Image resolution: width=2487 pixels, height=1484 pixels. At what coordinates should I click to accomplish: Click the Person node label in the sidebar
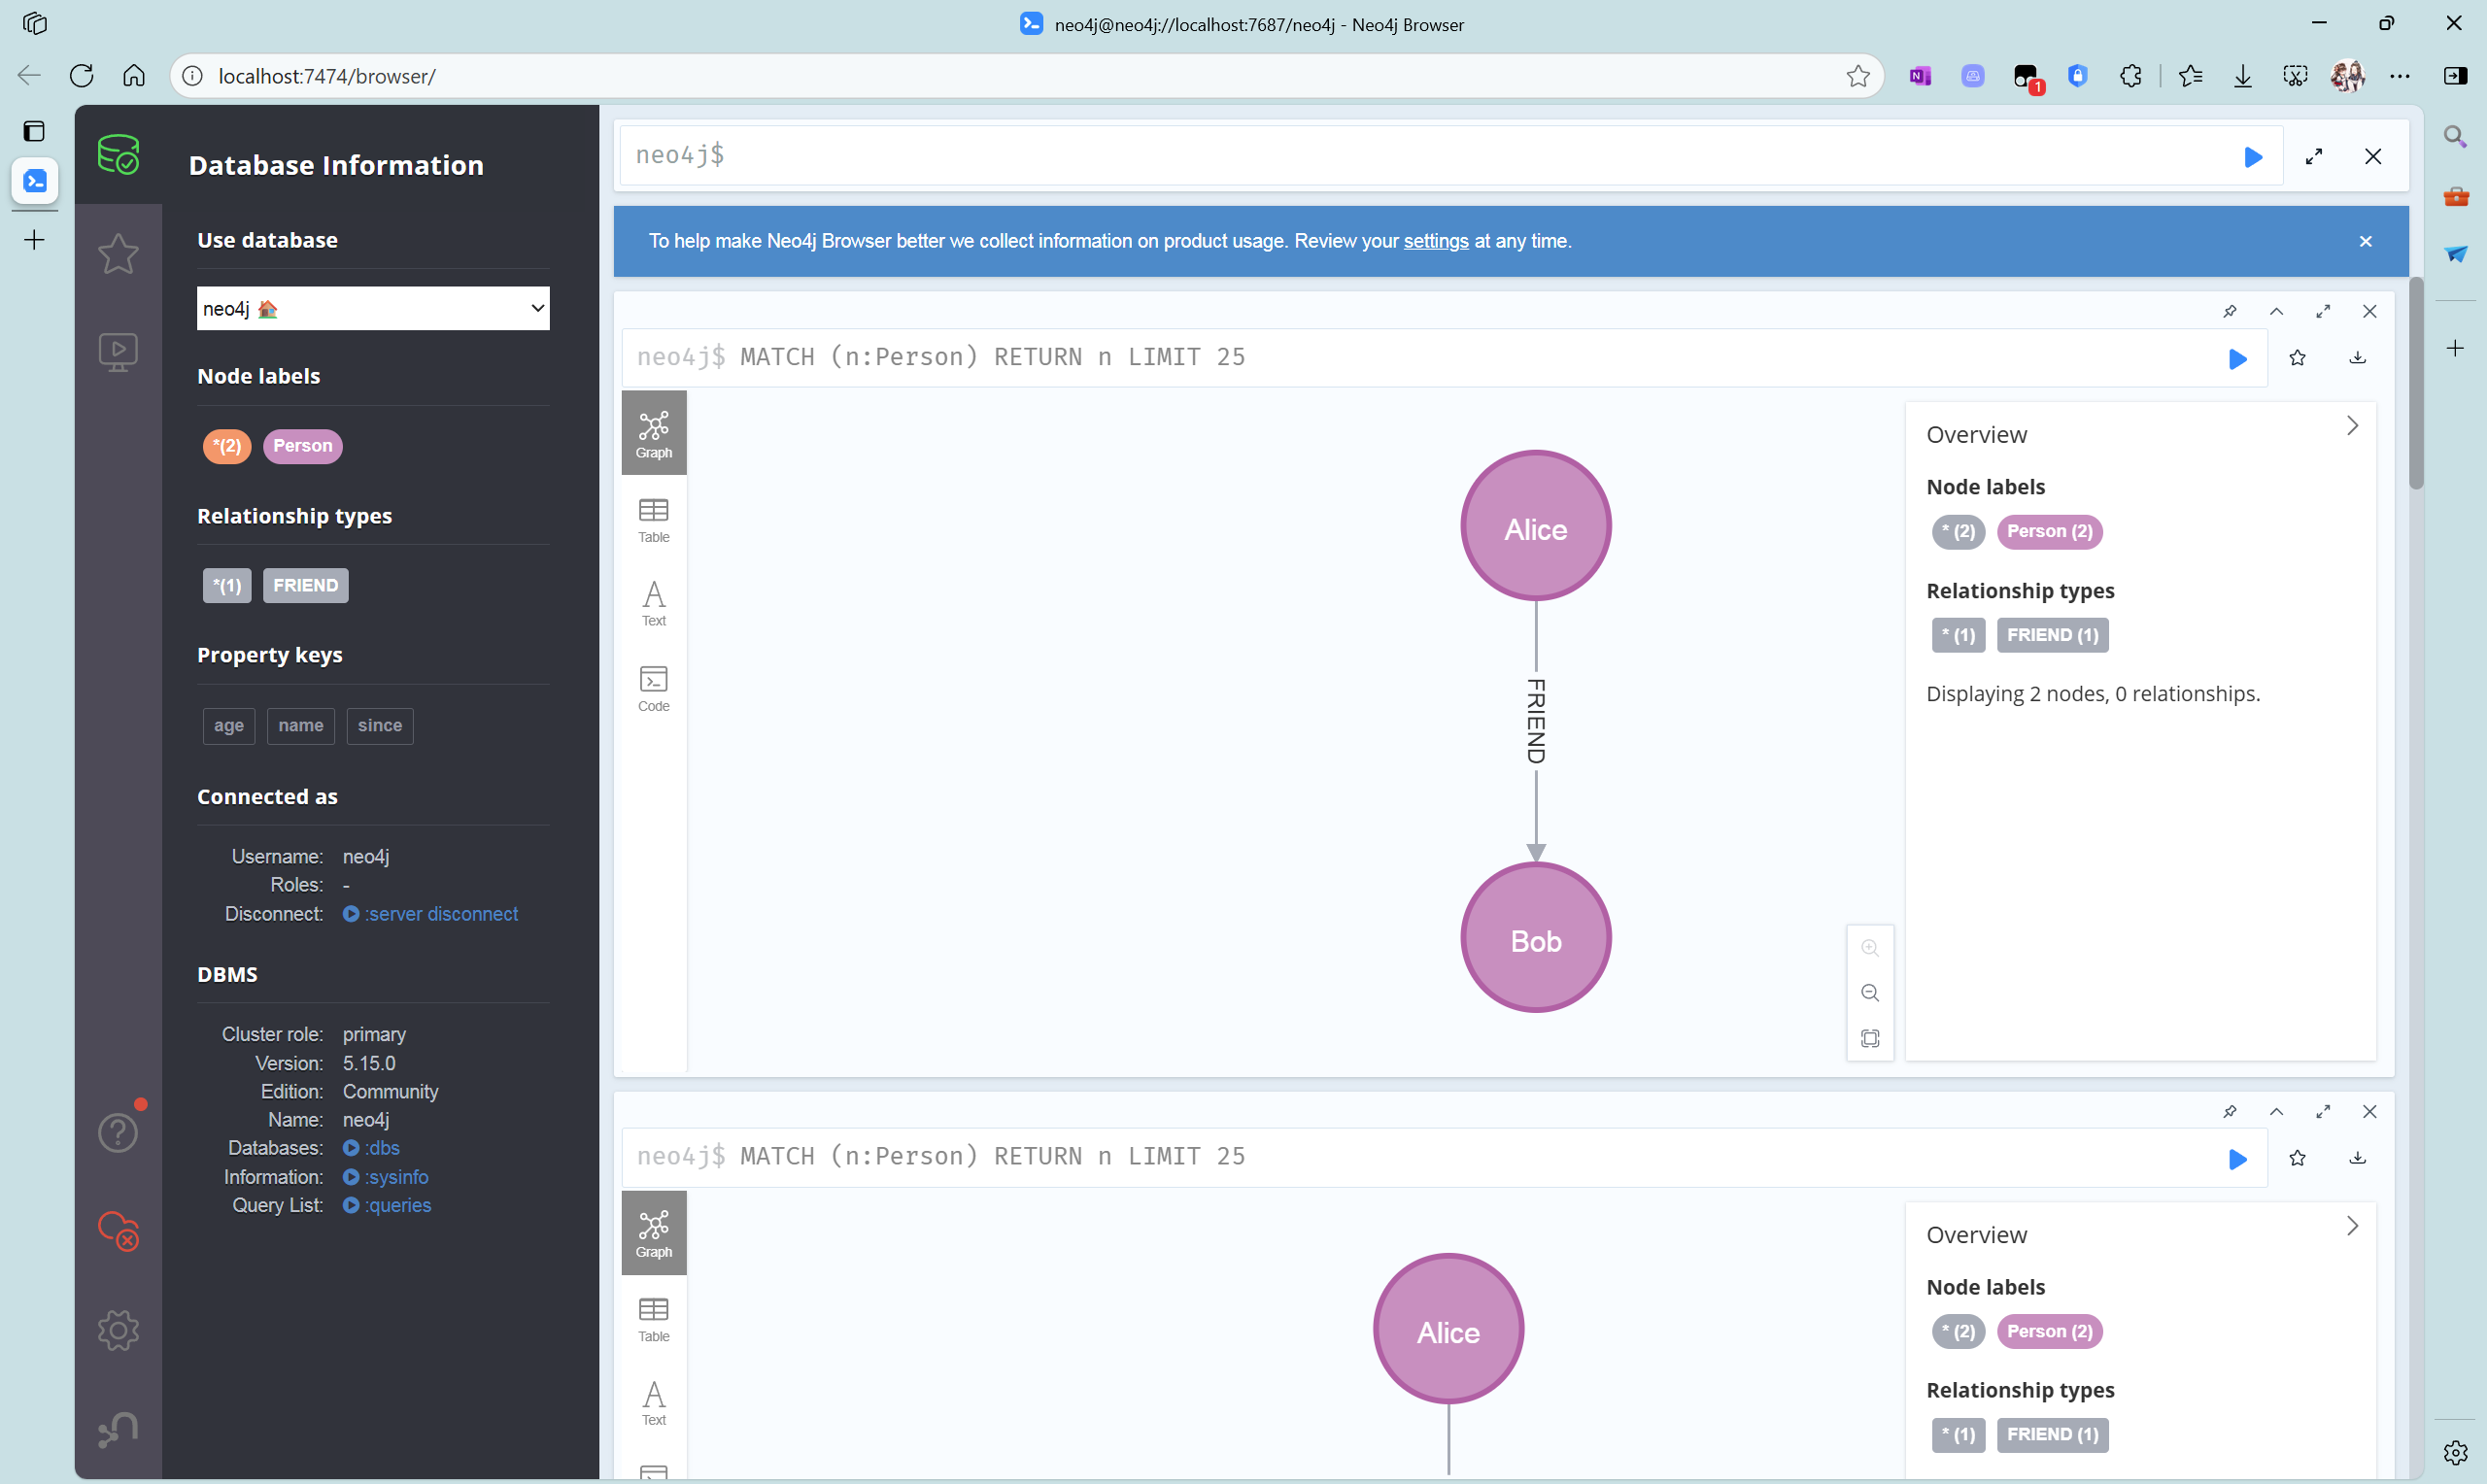point(303,446)
